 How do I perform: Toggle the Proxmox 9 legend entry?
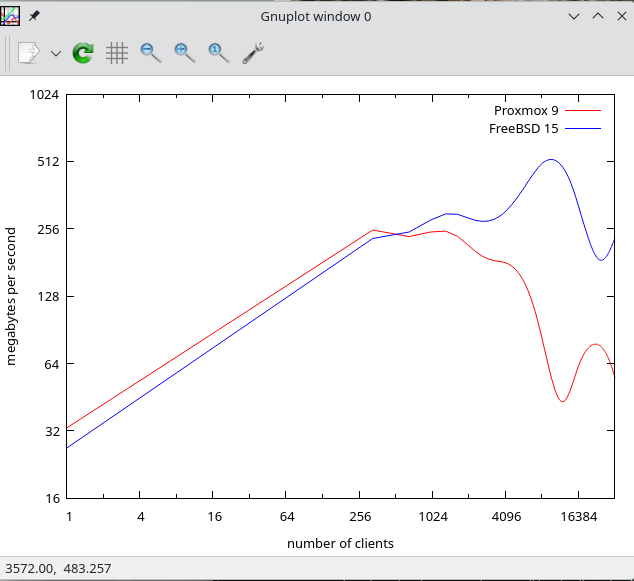[x=526, y=110]
